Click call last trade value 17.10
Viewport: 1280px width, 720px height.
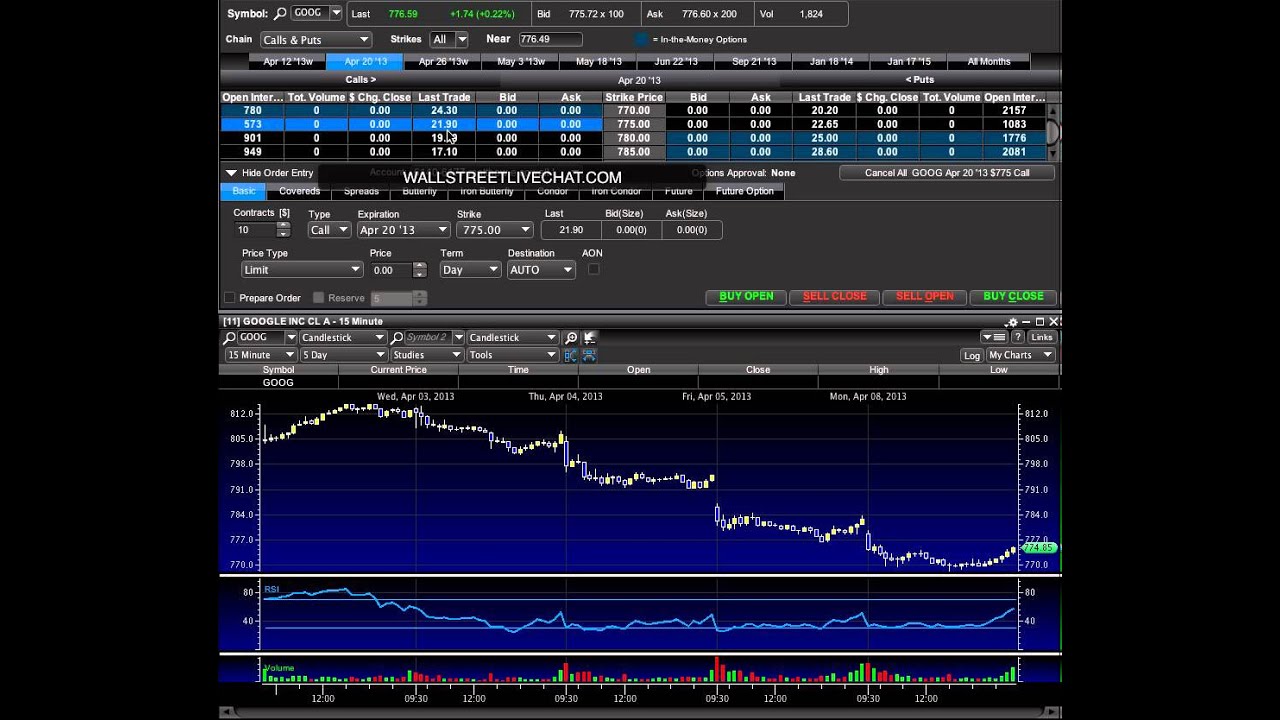coord(444,152)
